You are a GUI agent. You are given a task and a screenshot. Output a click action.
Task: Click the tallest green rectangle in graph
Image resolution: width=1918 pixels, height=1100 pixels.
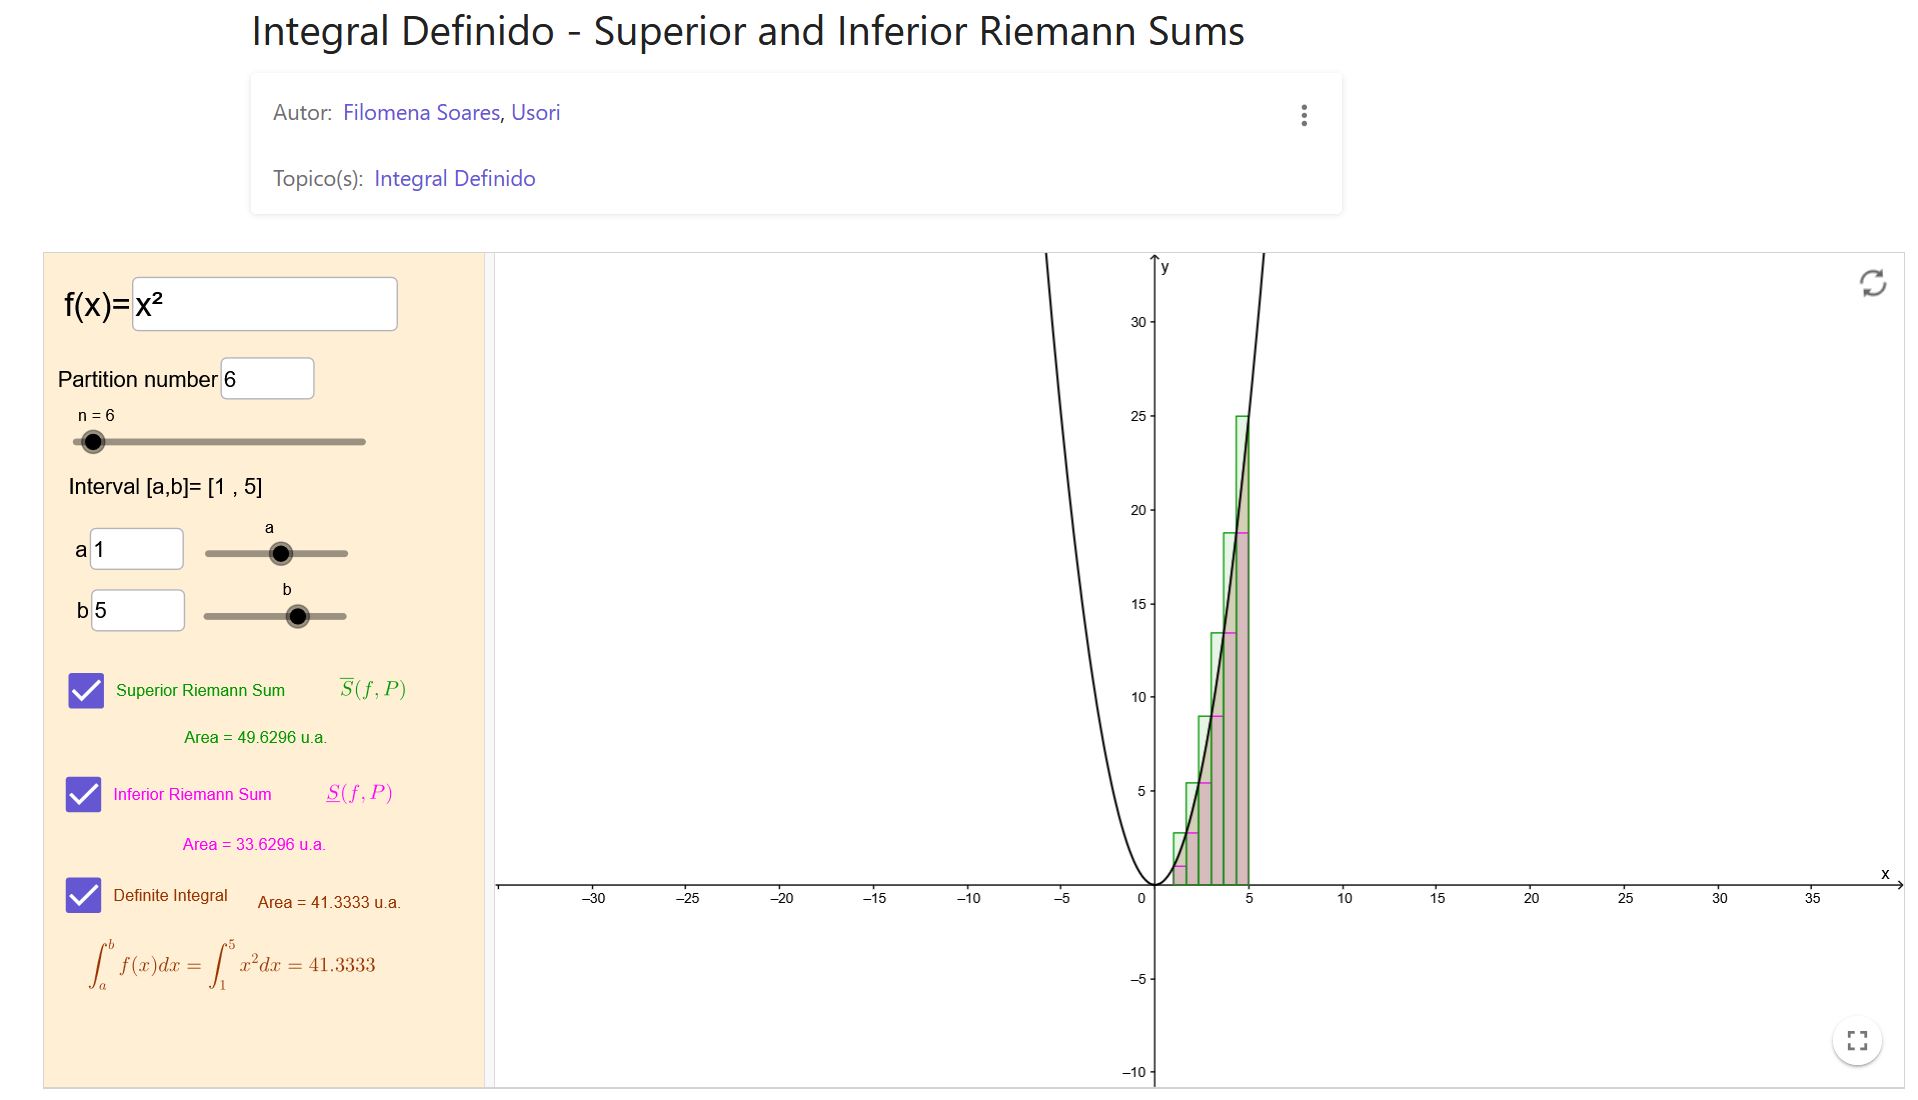[1242, 650]
